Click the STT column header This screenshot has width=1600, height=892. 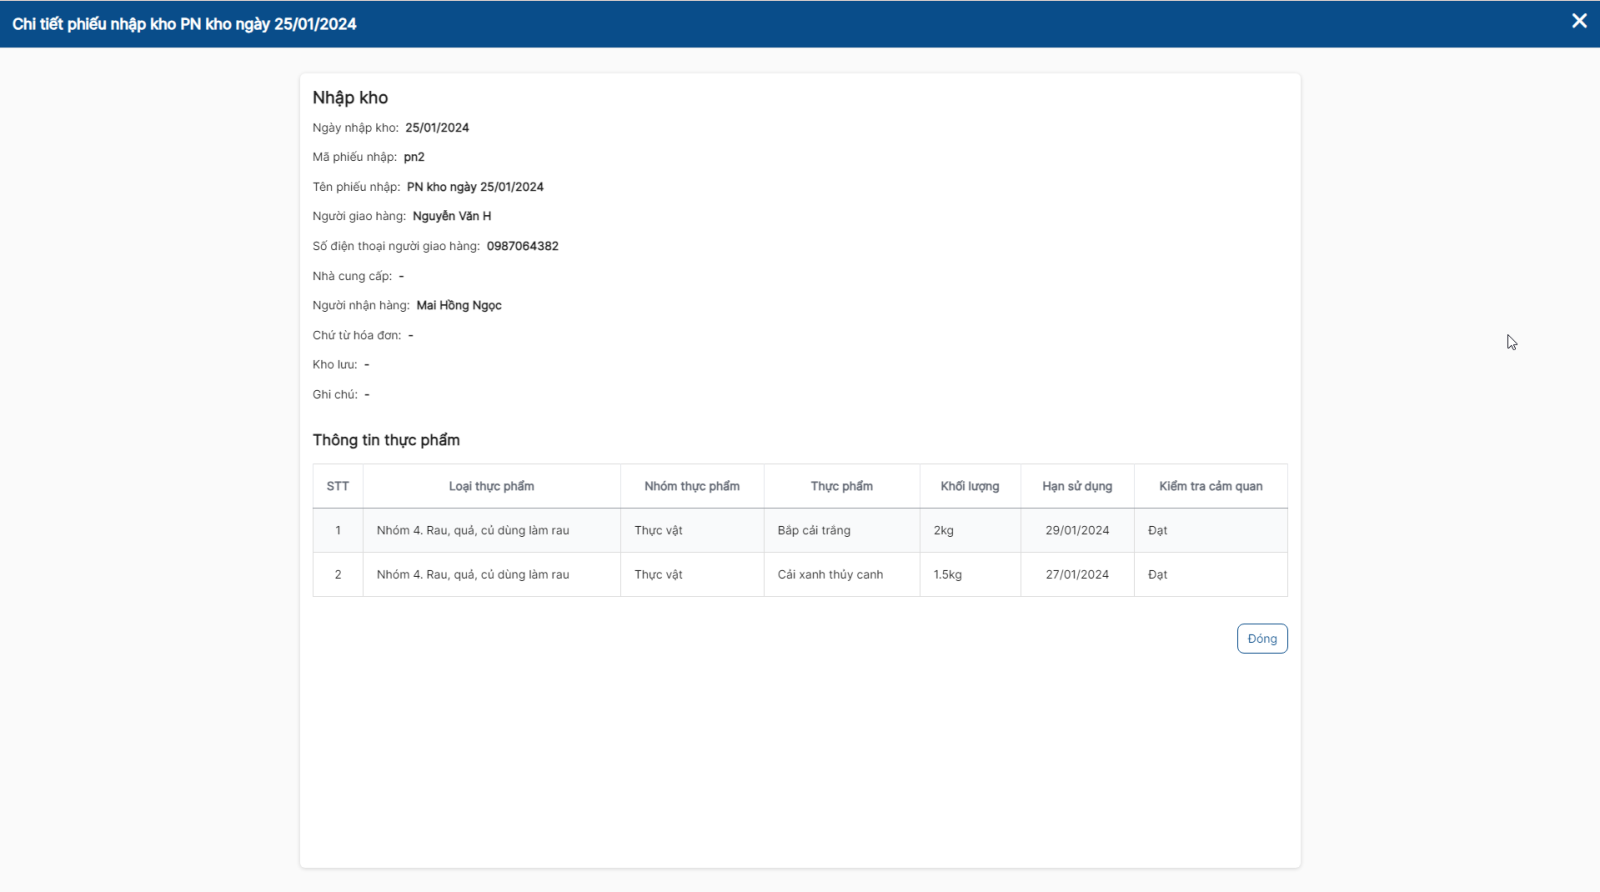click(x=338, y=486)
